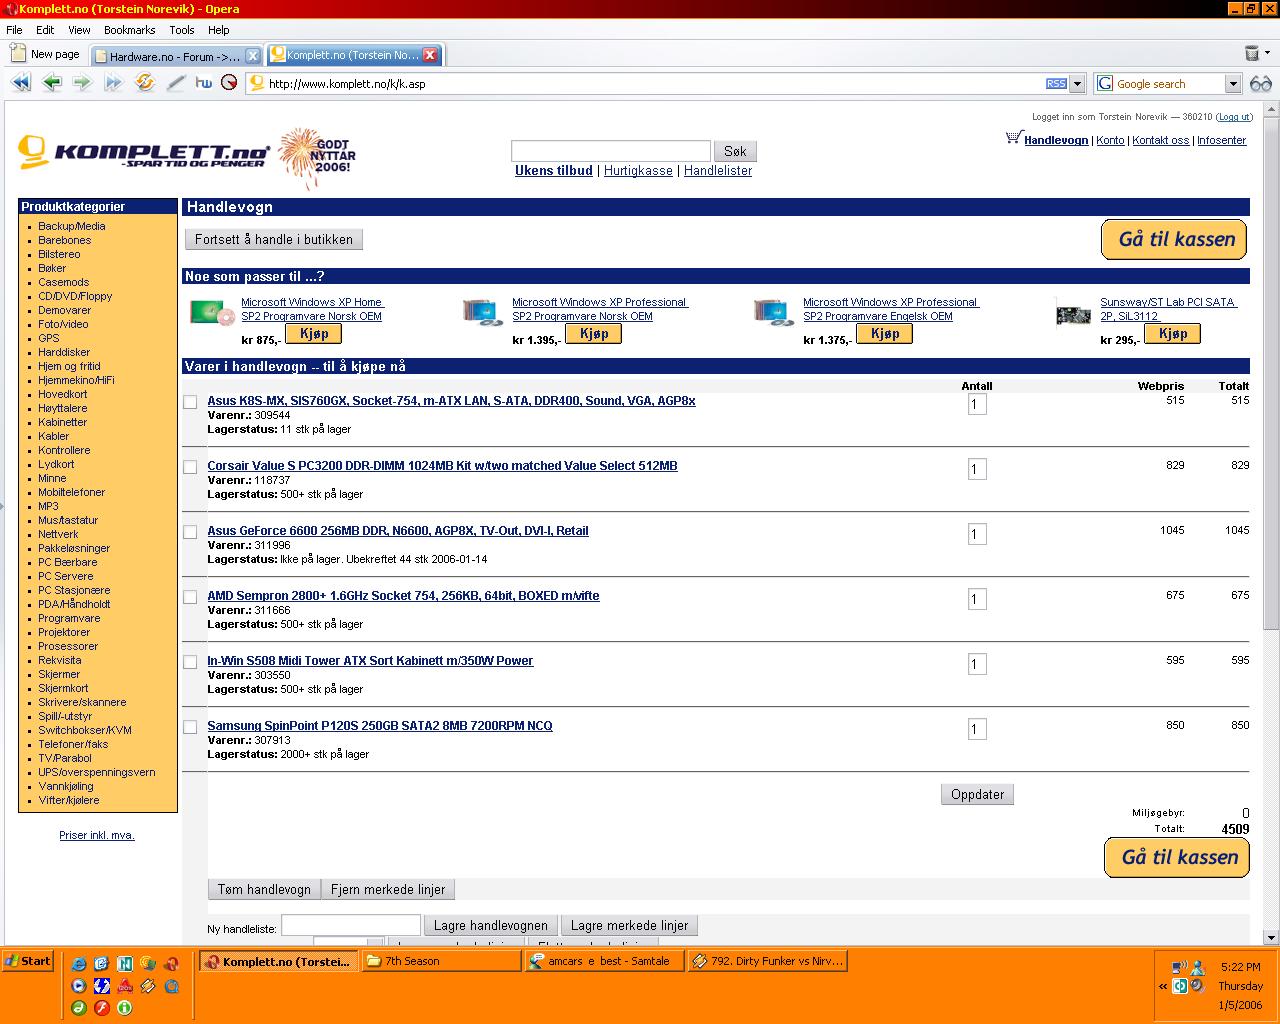
Task: Reload the page with the orange reload icon
Action: [x=145, y=83]
